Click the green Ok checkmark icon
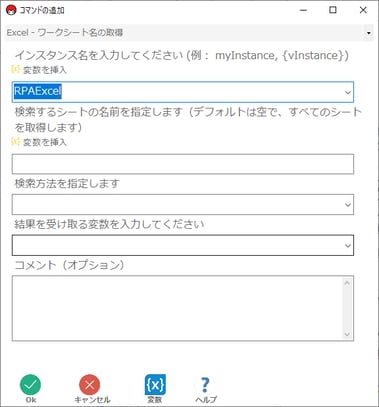The width and height of the screenshot is (379, 407). pyautogui.click(x=30, y=385)
